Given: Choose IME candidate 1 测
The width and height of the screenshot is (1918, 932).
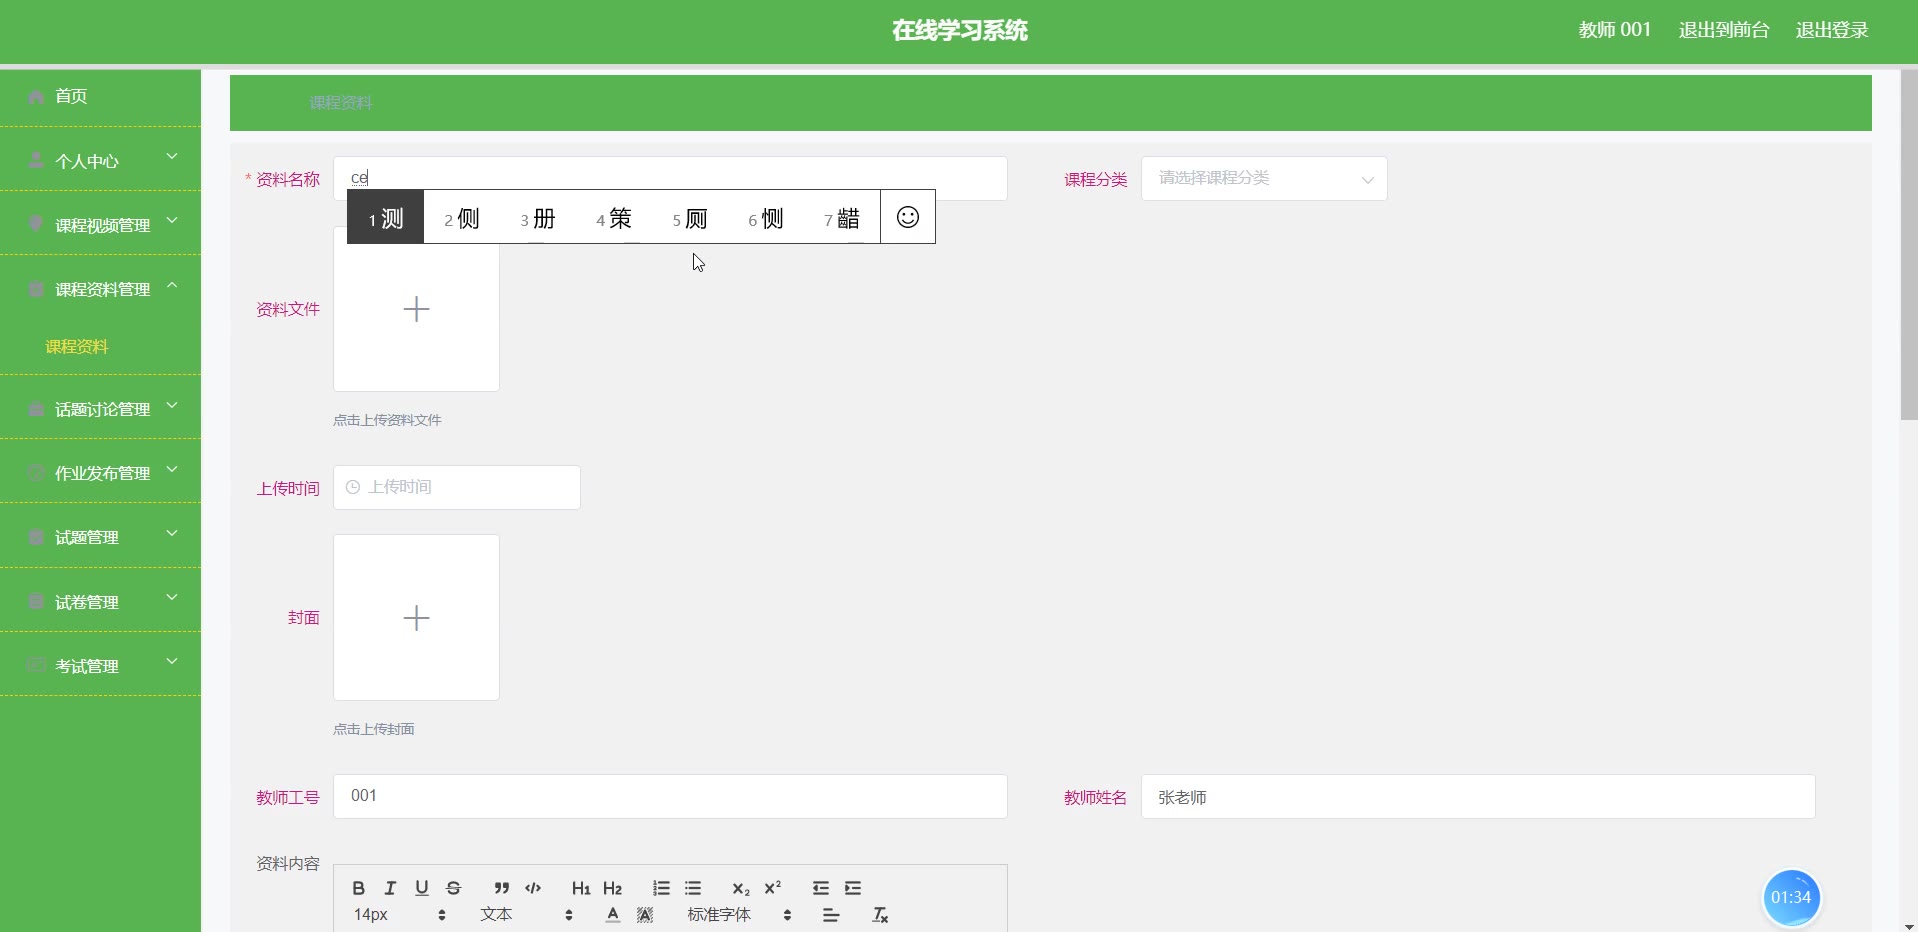Looking at the screenshot, I should 386,217.
